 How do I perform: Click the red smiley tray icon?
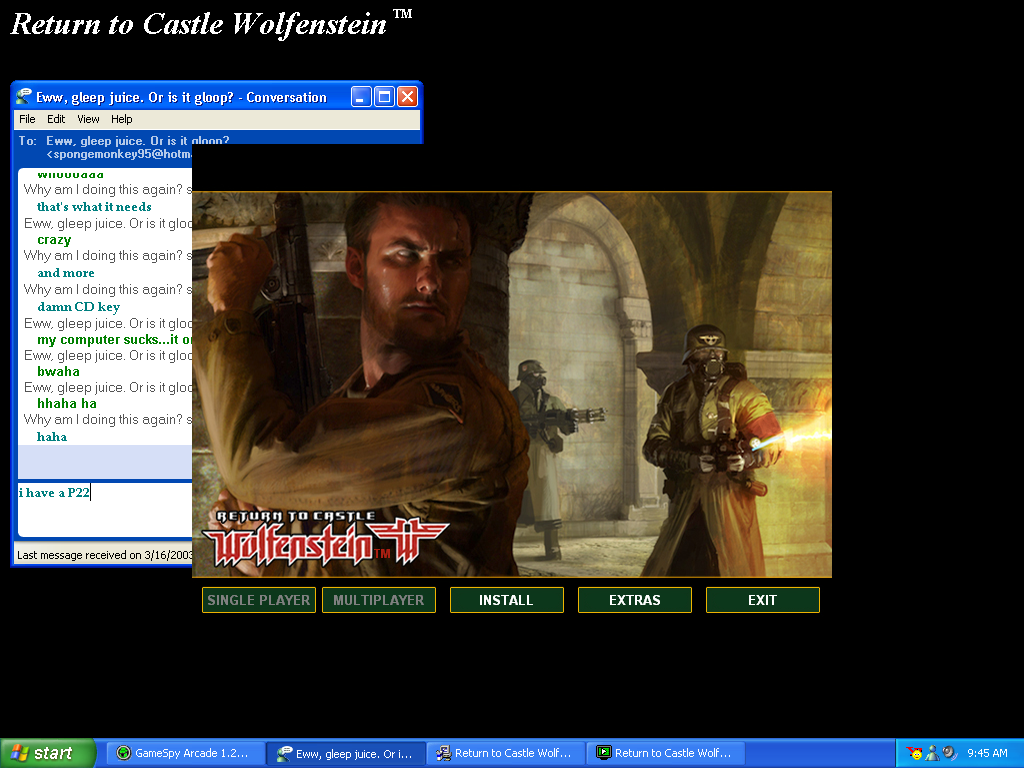coord(915,753)
